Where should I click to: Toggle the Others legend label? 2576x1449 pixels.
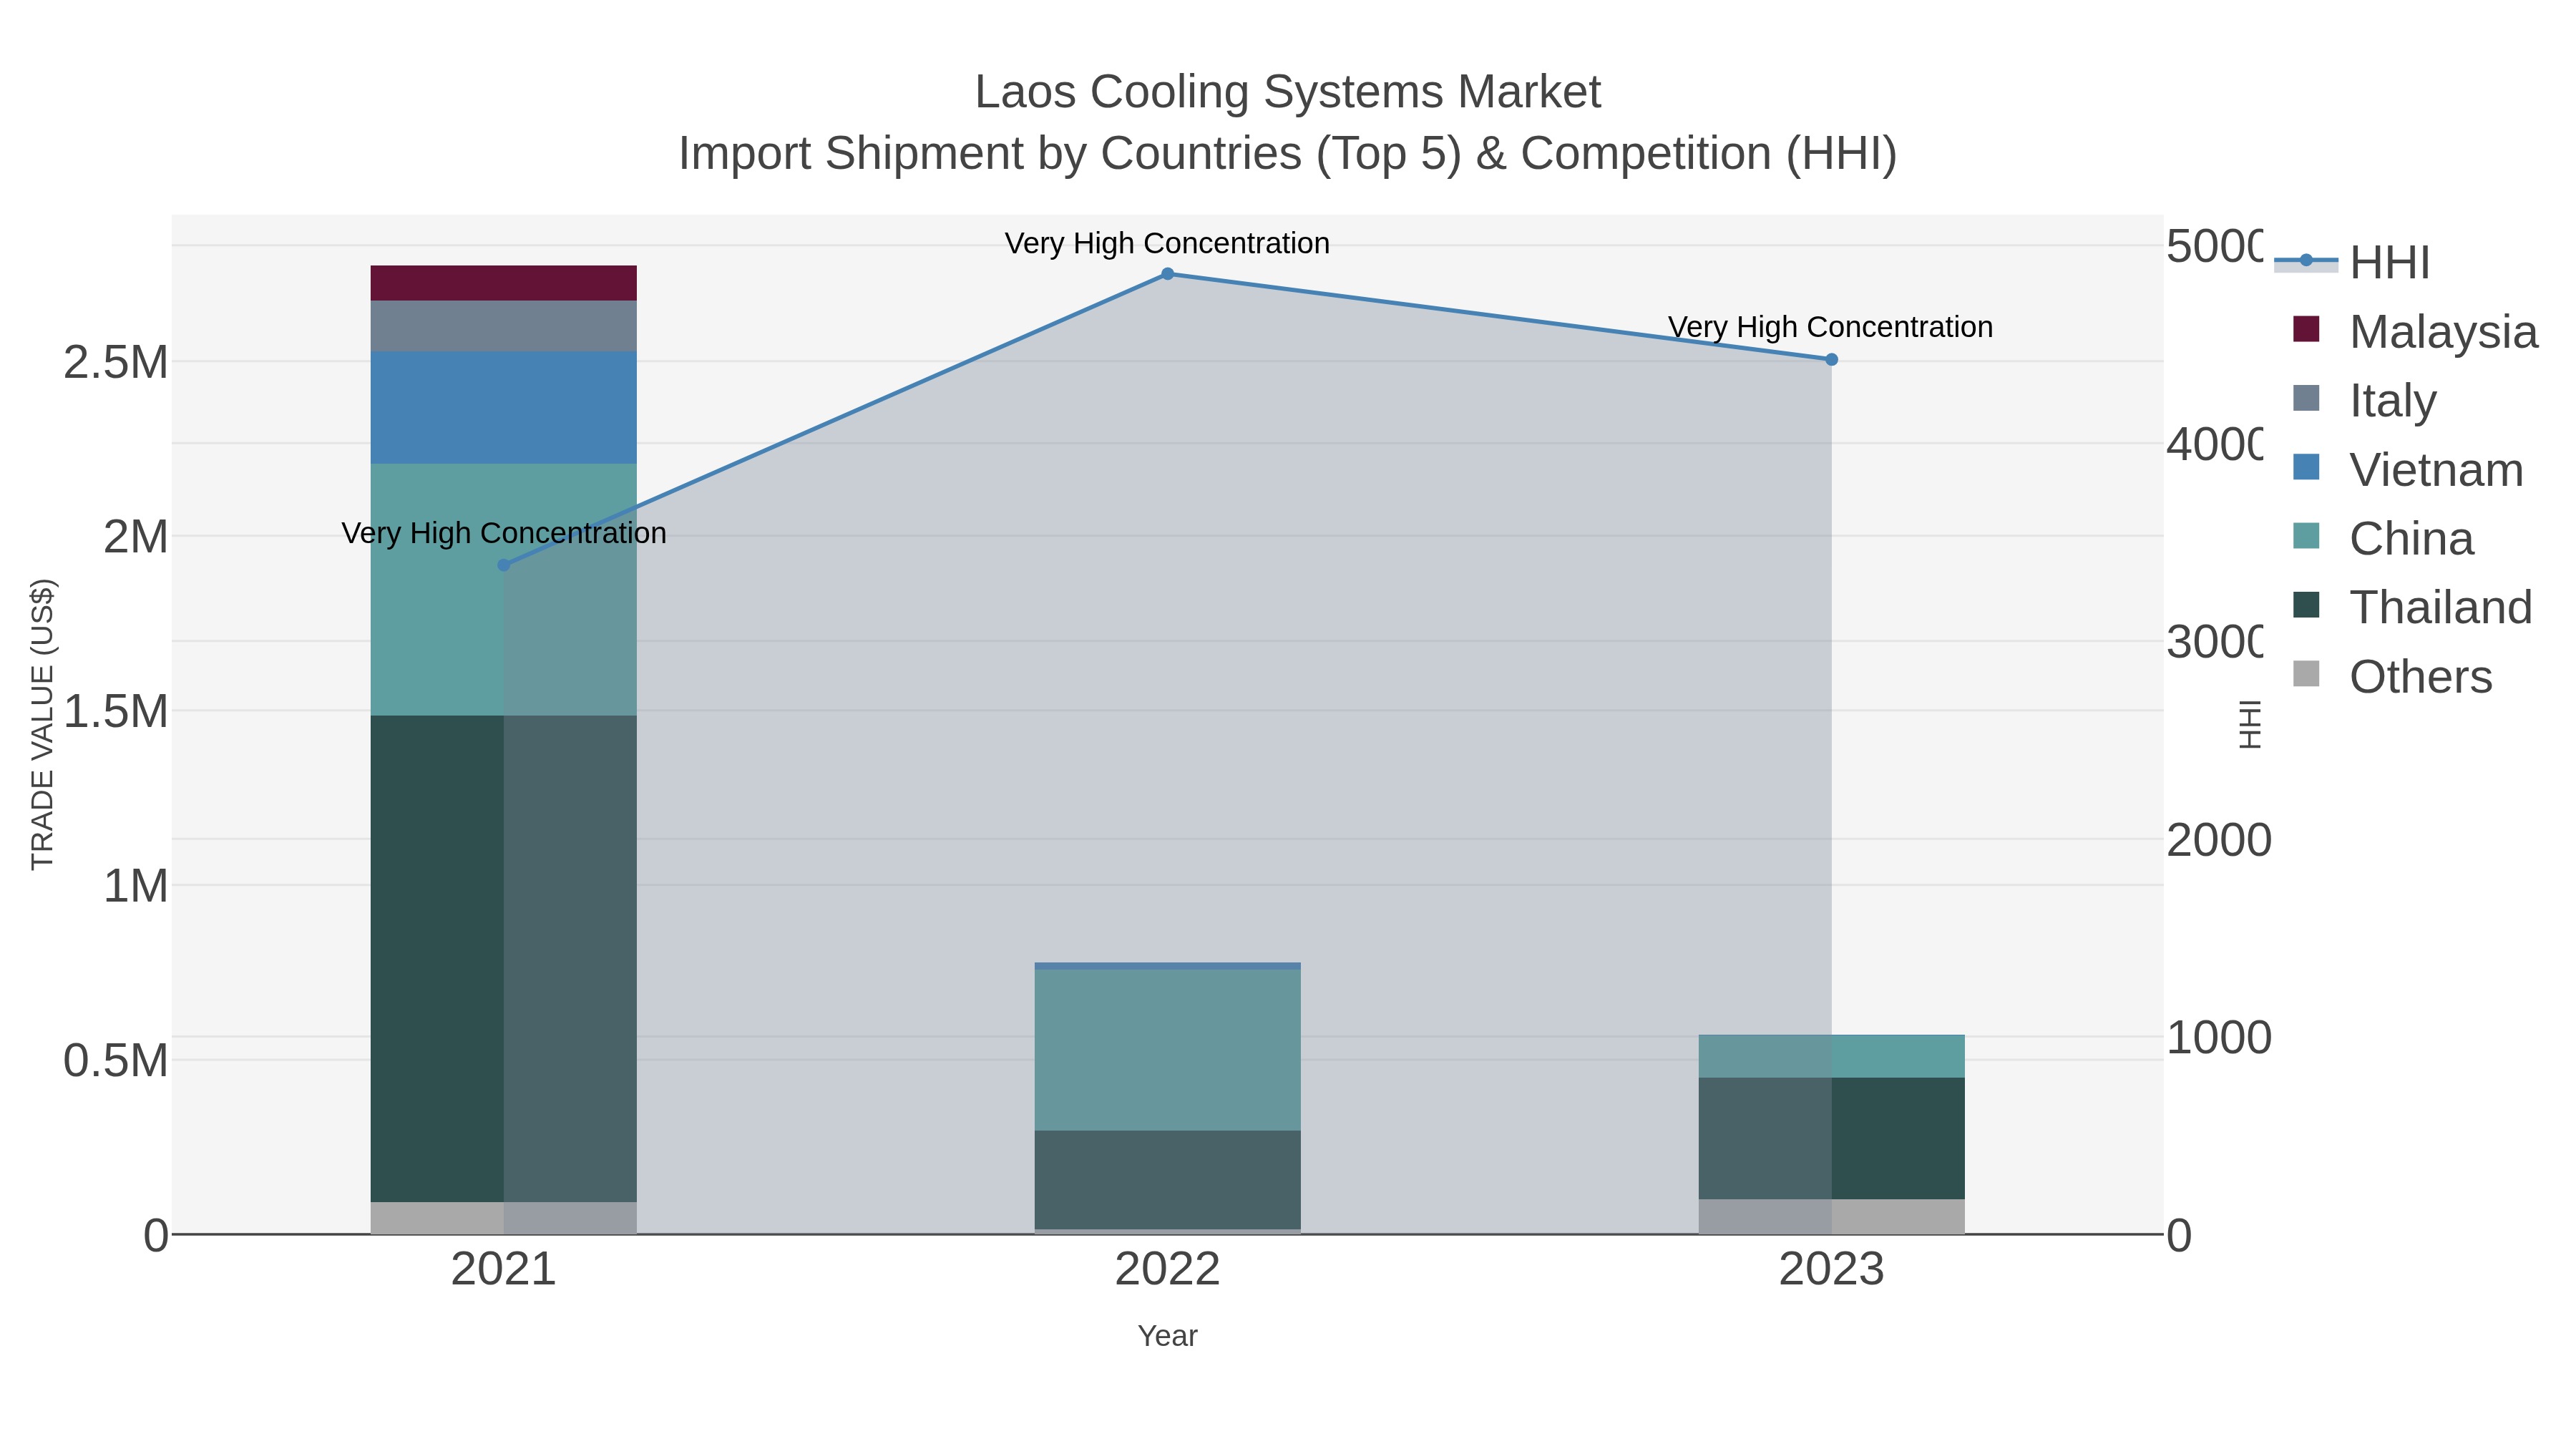point(2421,676)
